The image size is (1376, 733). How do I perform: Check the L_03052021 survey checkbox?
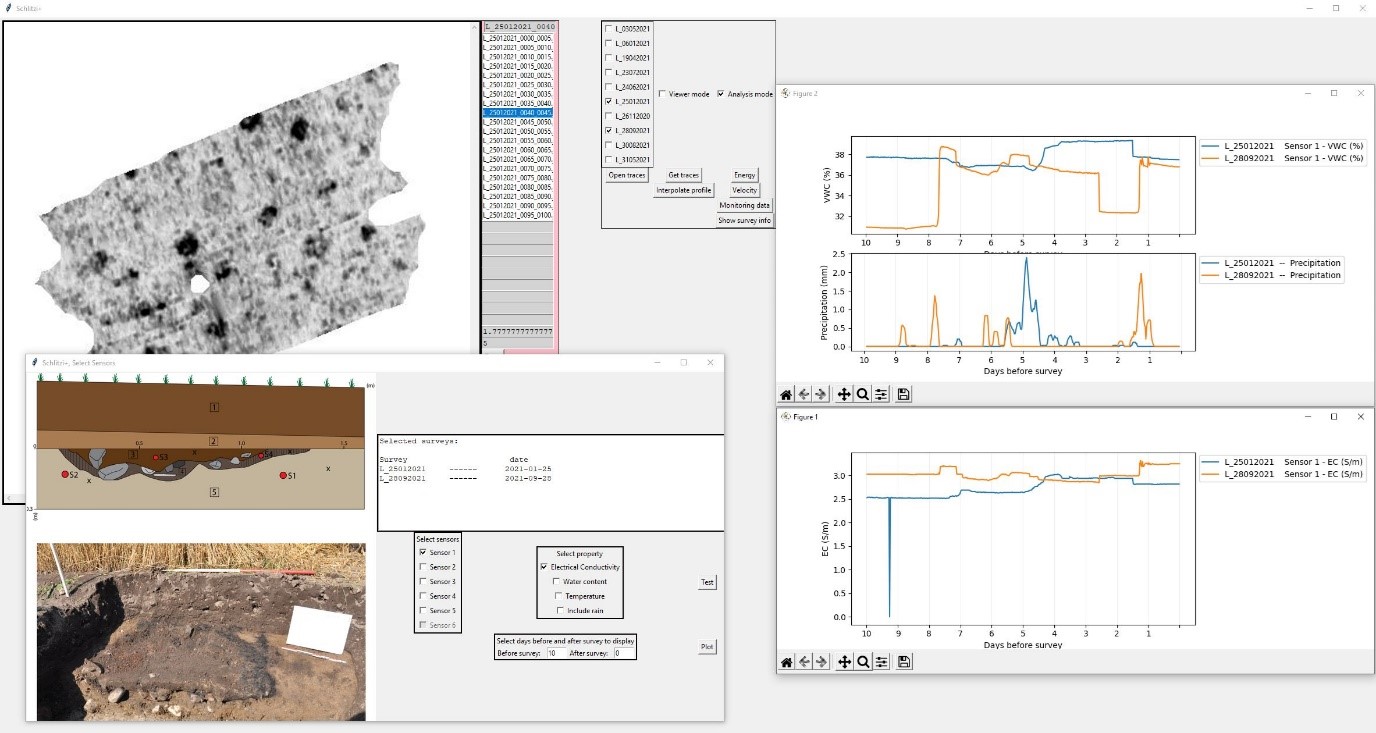click(x=609, y=29)
